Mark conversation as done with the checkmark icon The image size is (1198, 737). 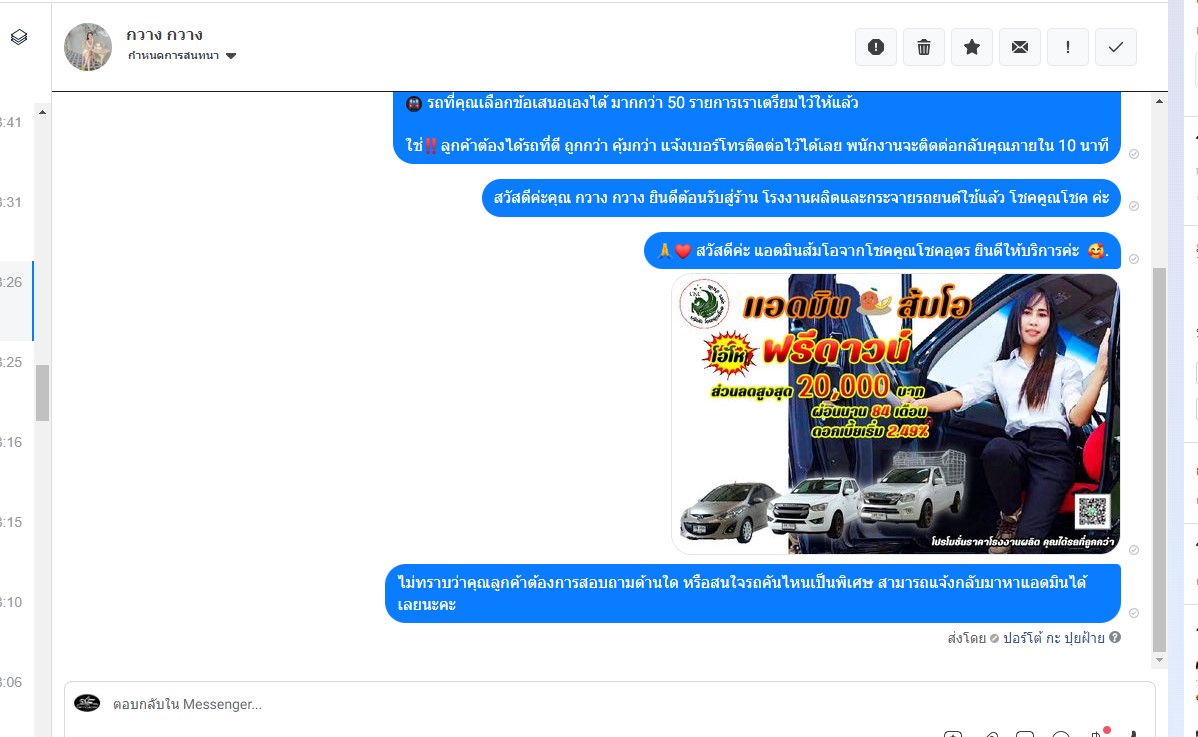pyautogui.click(x=1115, y=47)
